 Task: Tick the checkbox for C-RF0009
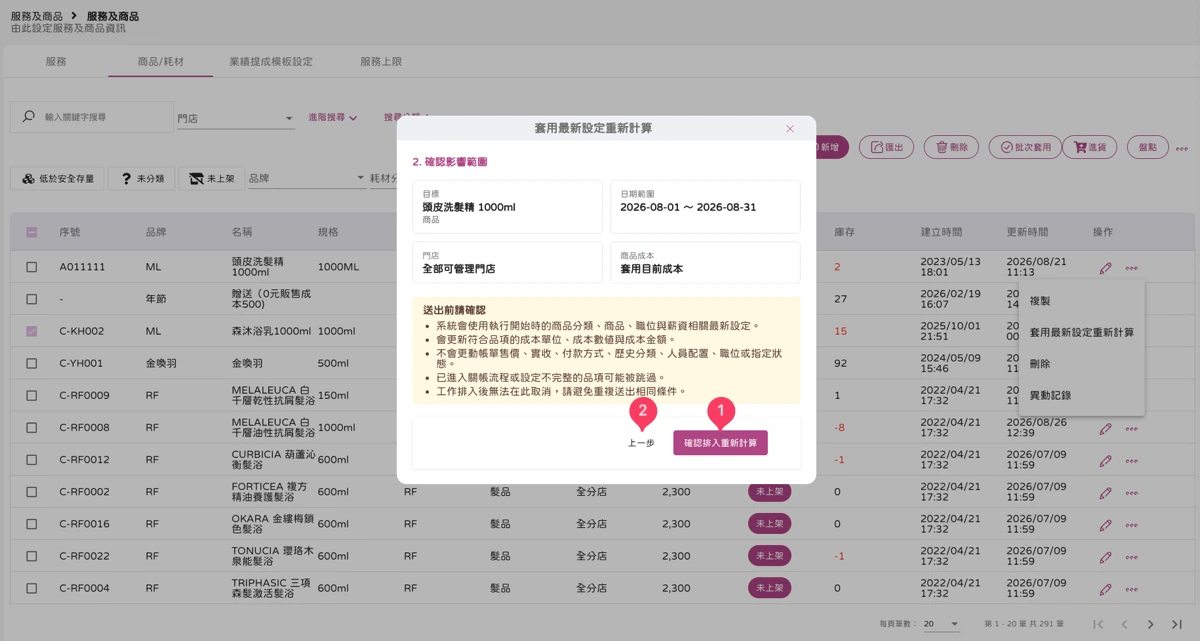pyautogui.click(x=31, y=395)
